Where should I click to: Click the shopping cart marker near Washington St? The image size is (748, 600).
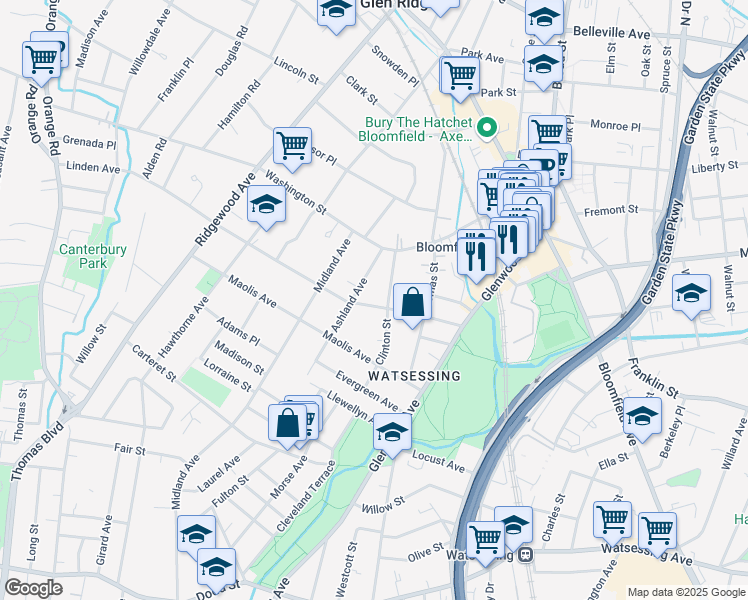pos(292,147)
